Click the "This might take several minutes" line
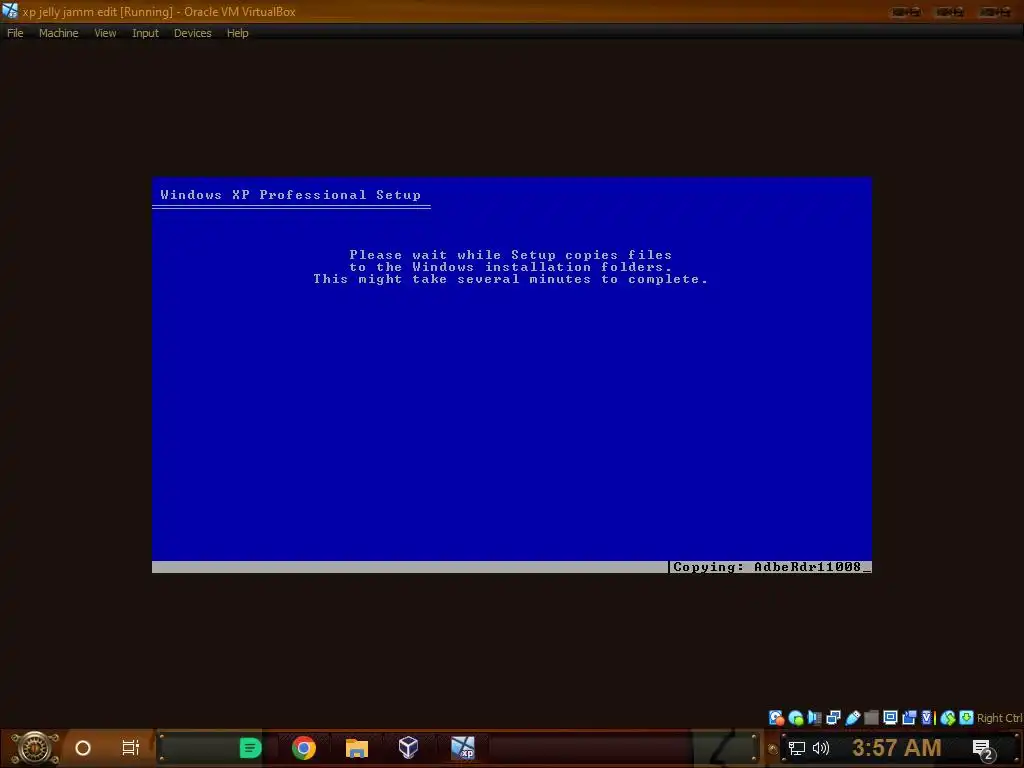Viewport: 1024px width, 768px height. click(x=511, y=279)
